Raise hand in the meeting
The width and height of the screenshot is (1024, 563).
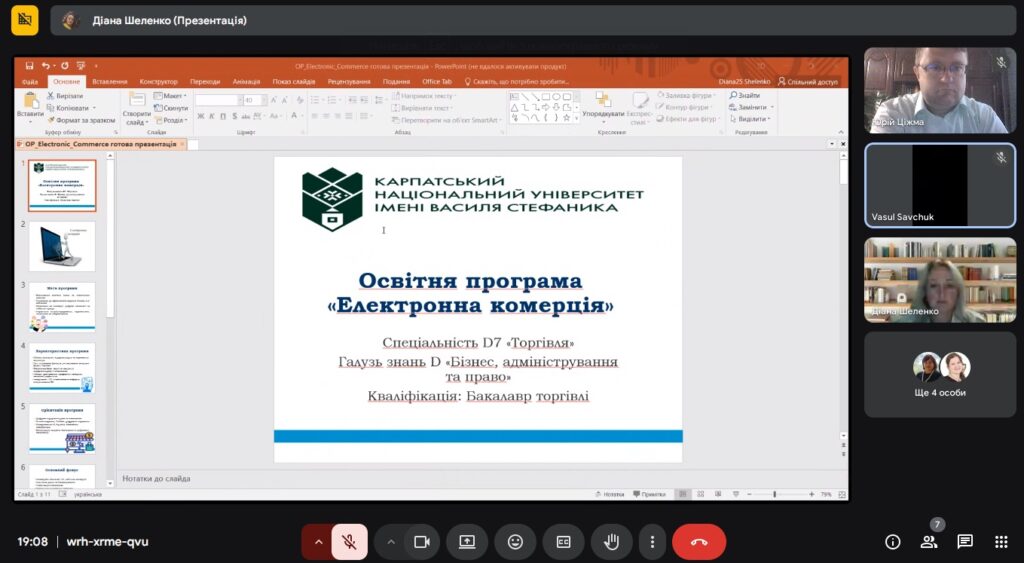611,542
